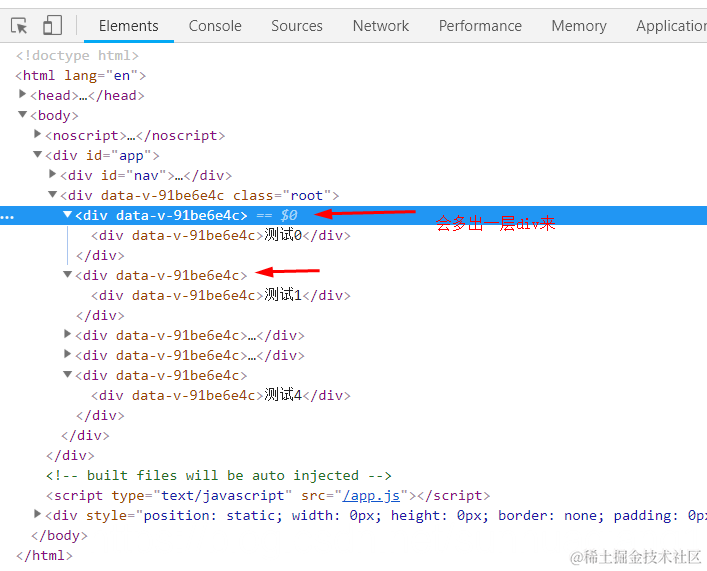Select the <!doctype html> line
The height and width of the screenshot is (571, 707).
coord(77,55)
